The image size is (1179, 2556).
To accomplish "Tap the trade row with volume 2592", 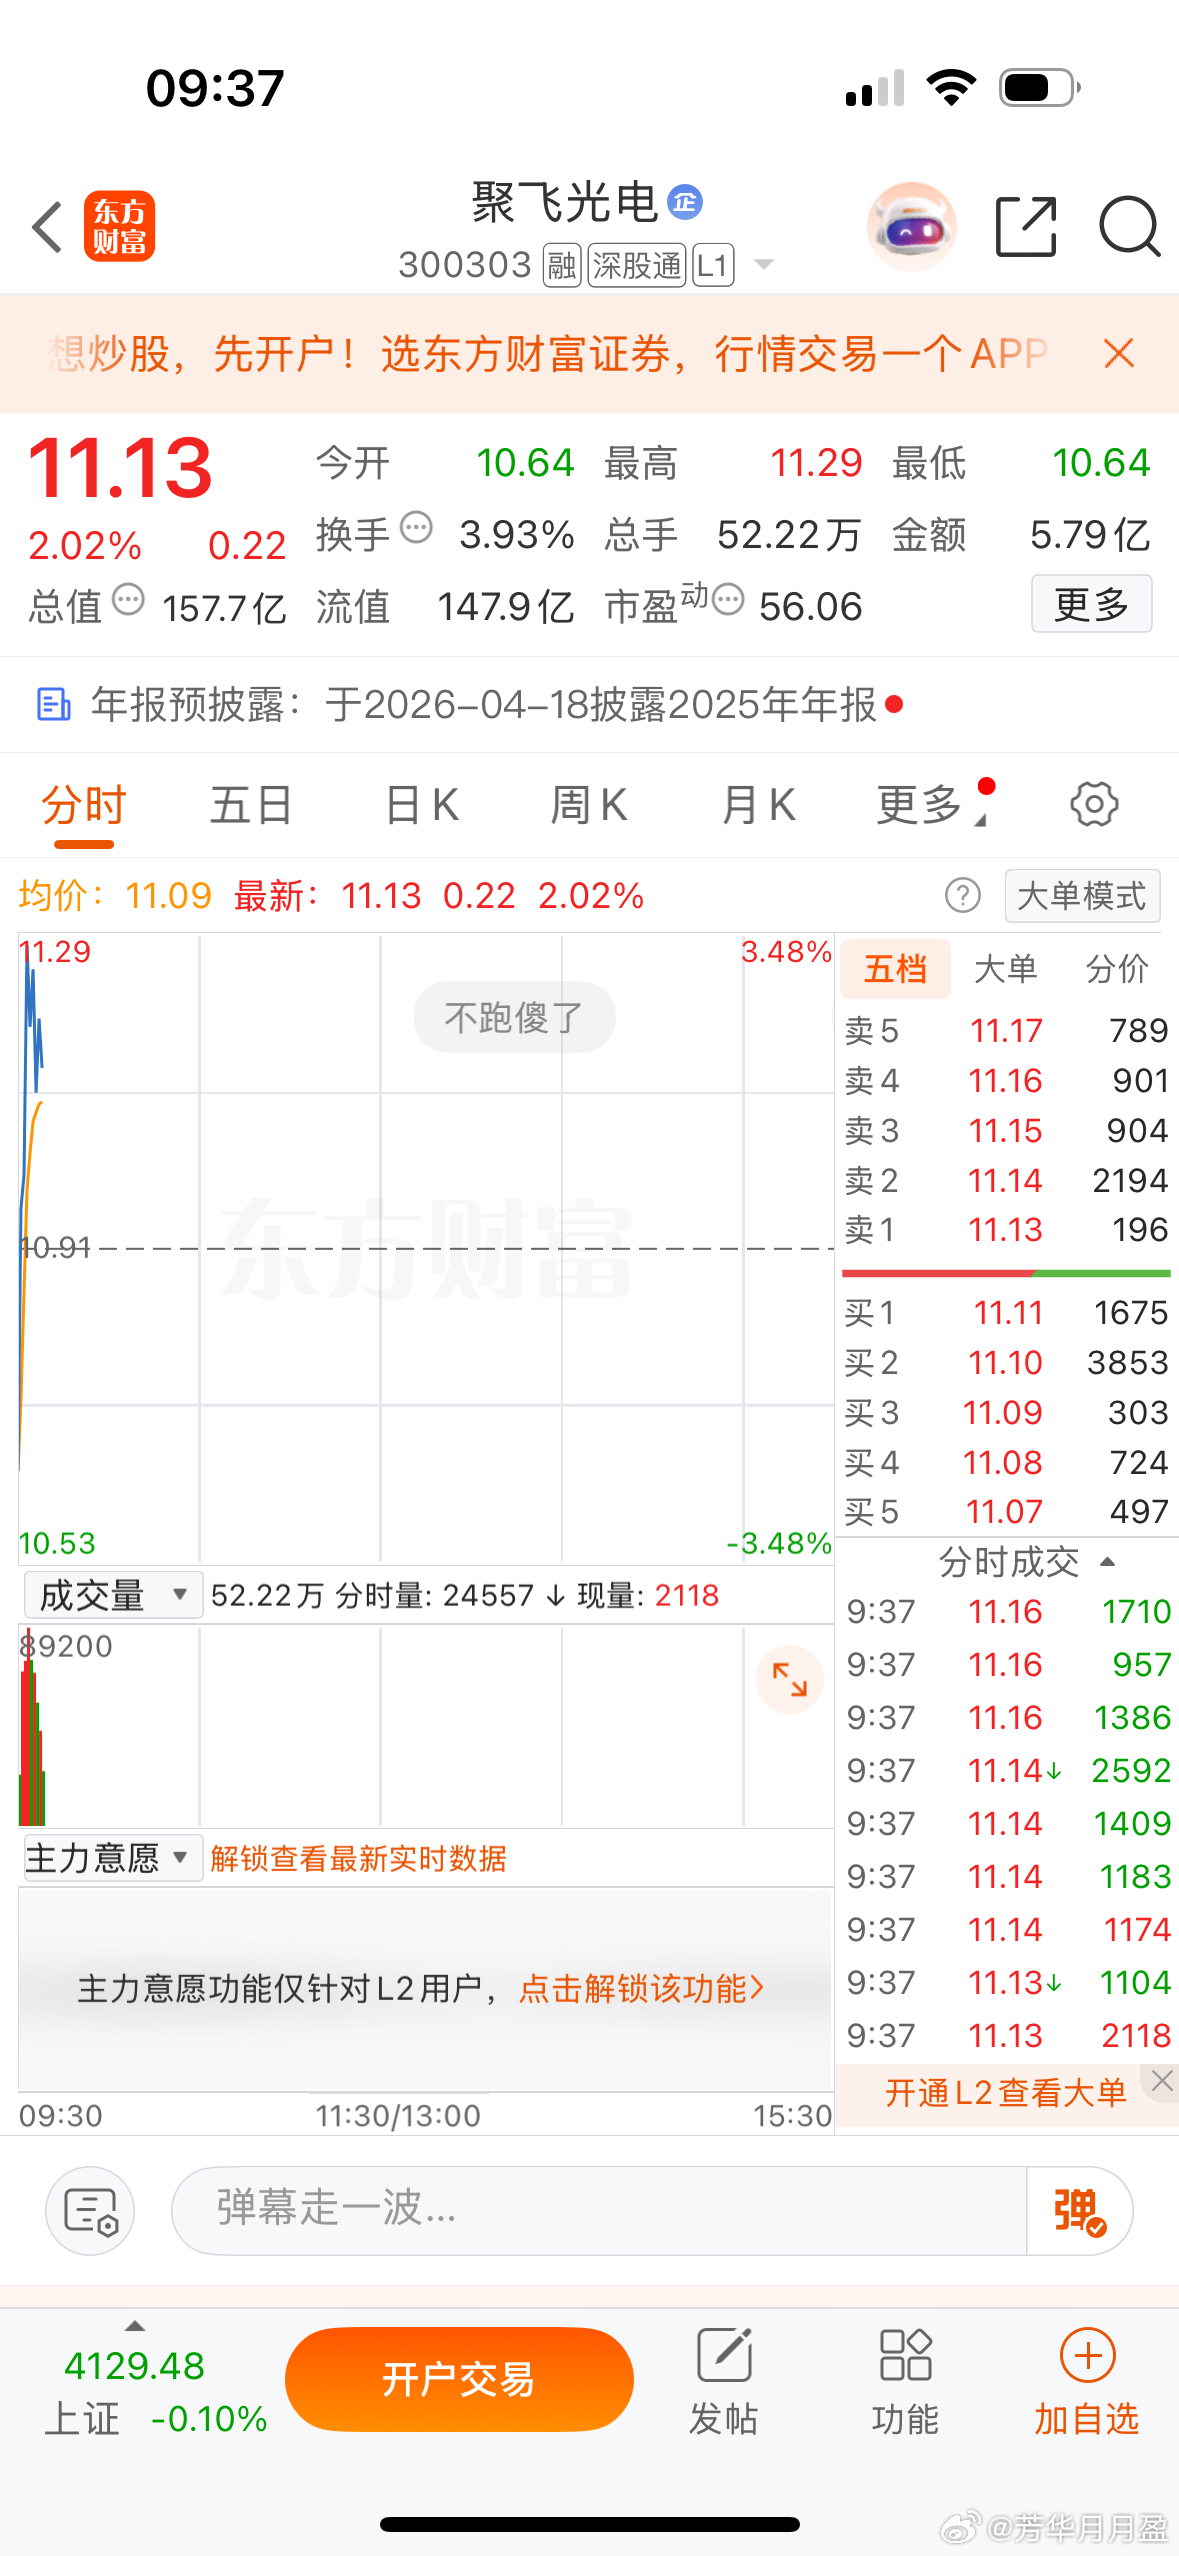I will (x=1007, y=1770).
